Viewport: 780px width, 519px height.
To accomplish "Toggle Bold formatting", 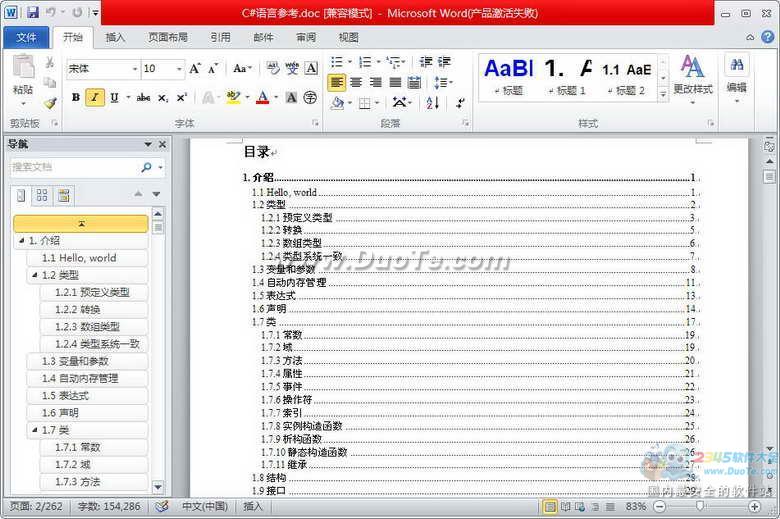I will coord(76,98).
